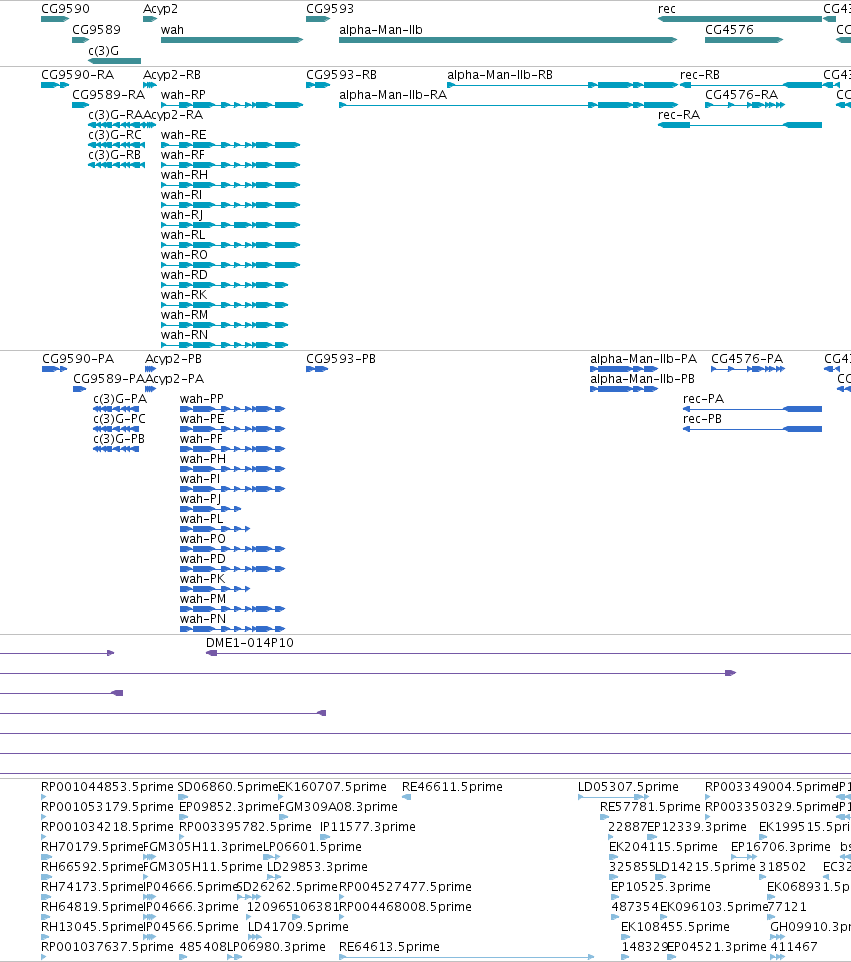The width and height of the screenshot is (851, 962).
Task: Click transcript label alpha-Man-IIb-RB
Action: [500, 75]
